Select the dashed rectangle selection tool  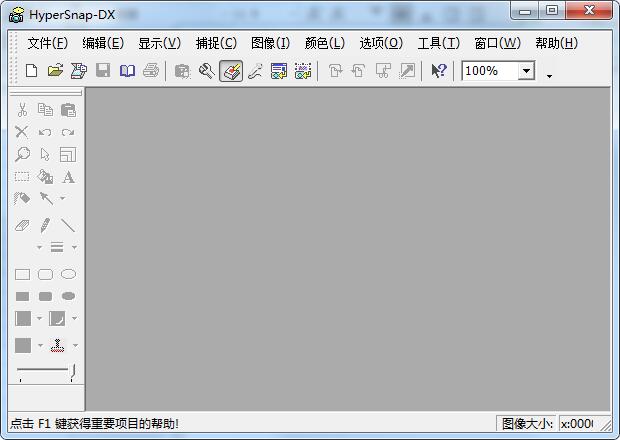[x=22, y=176]
